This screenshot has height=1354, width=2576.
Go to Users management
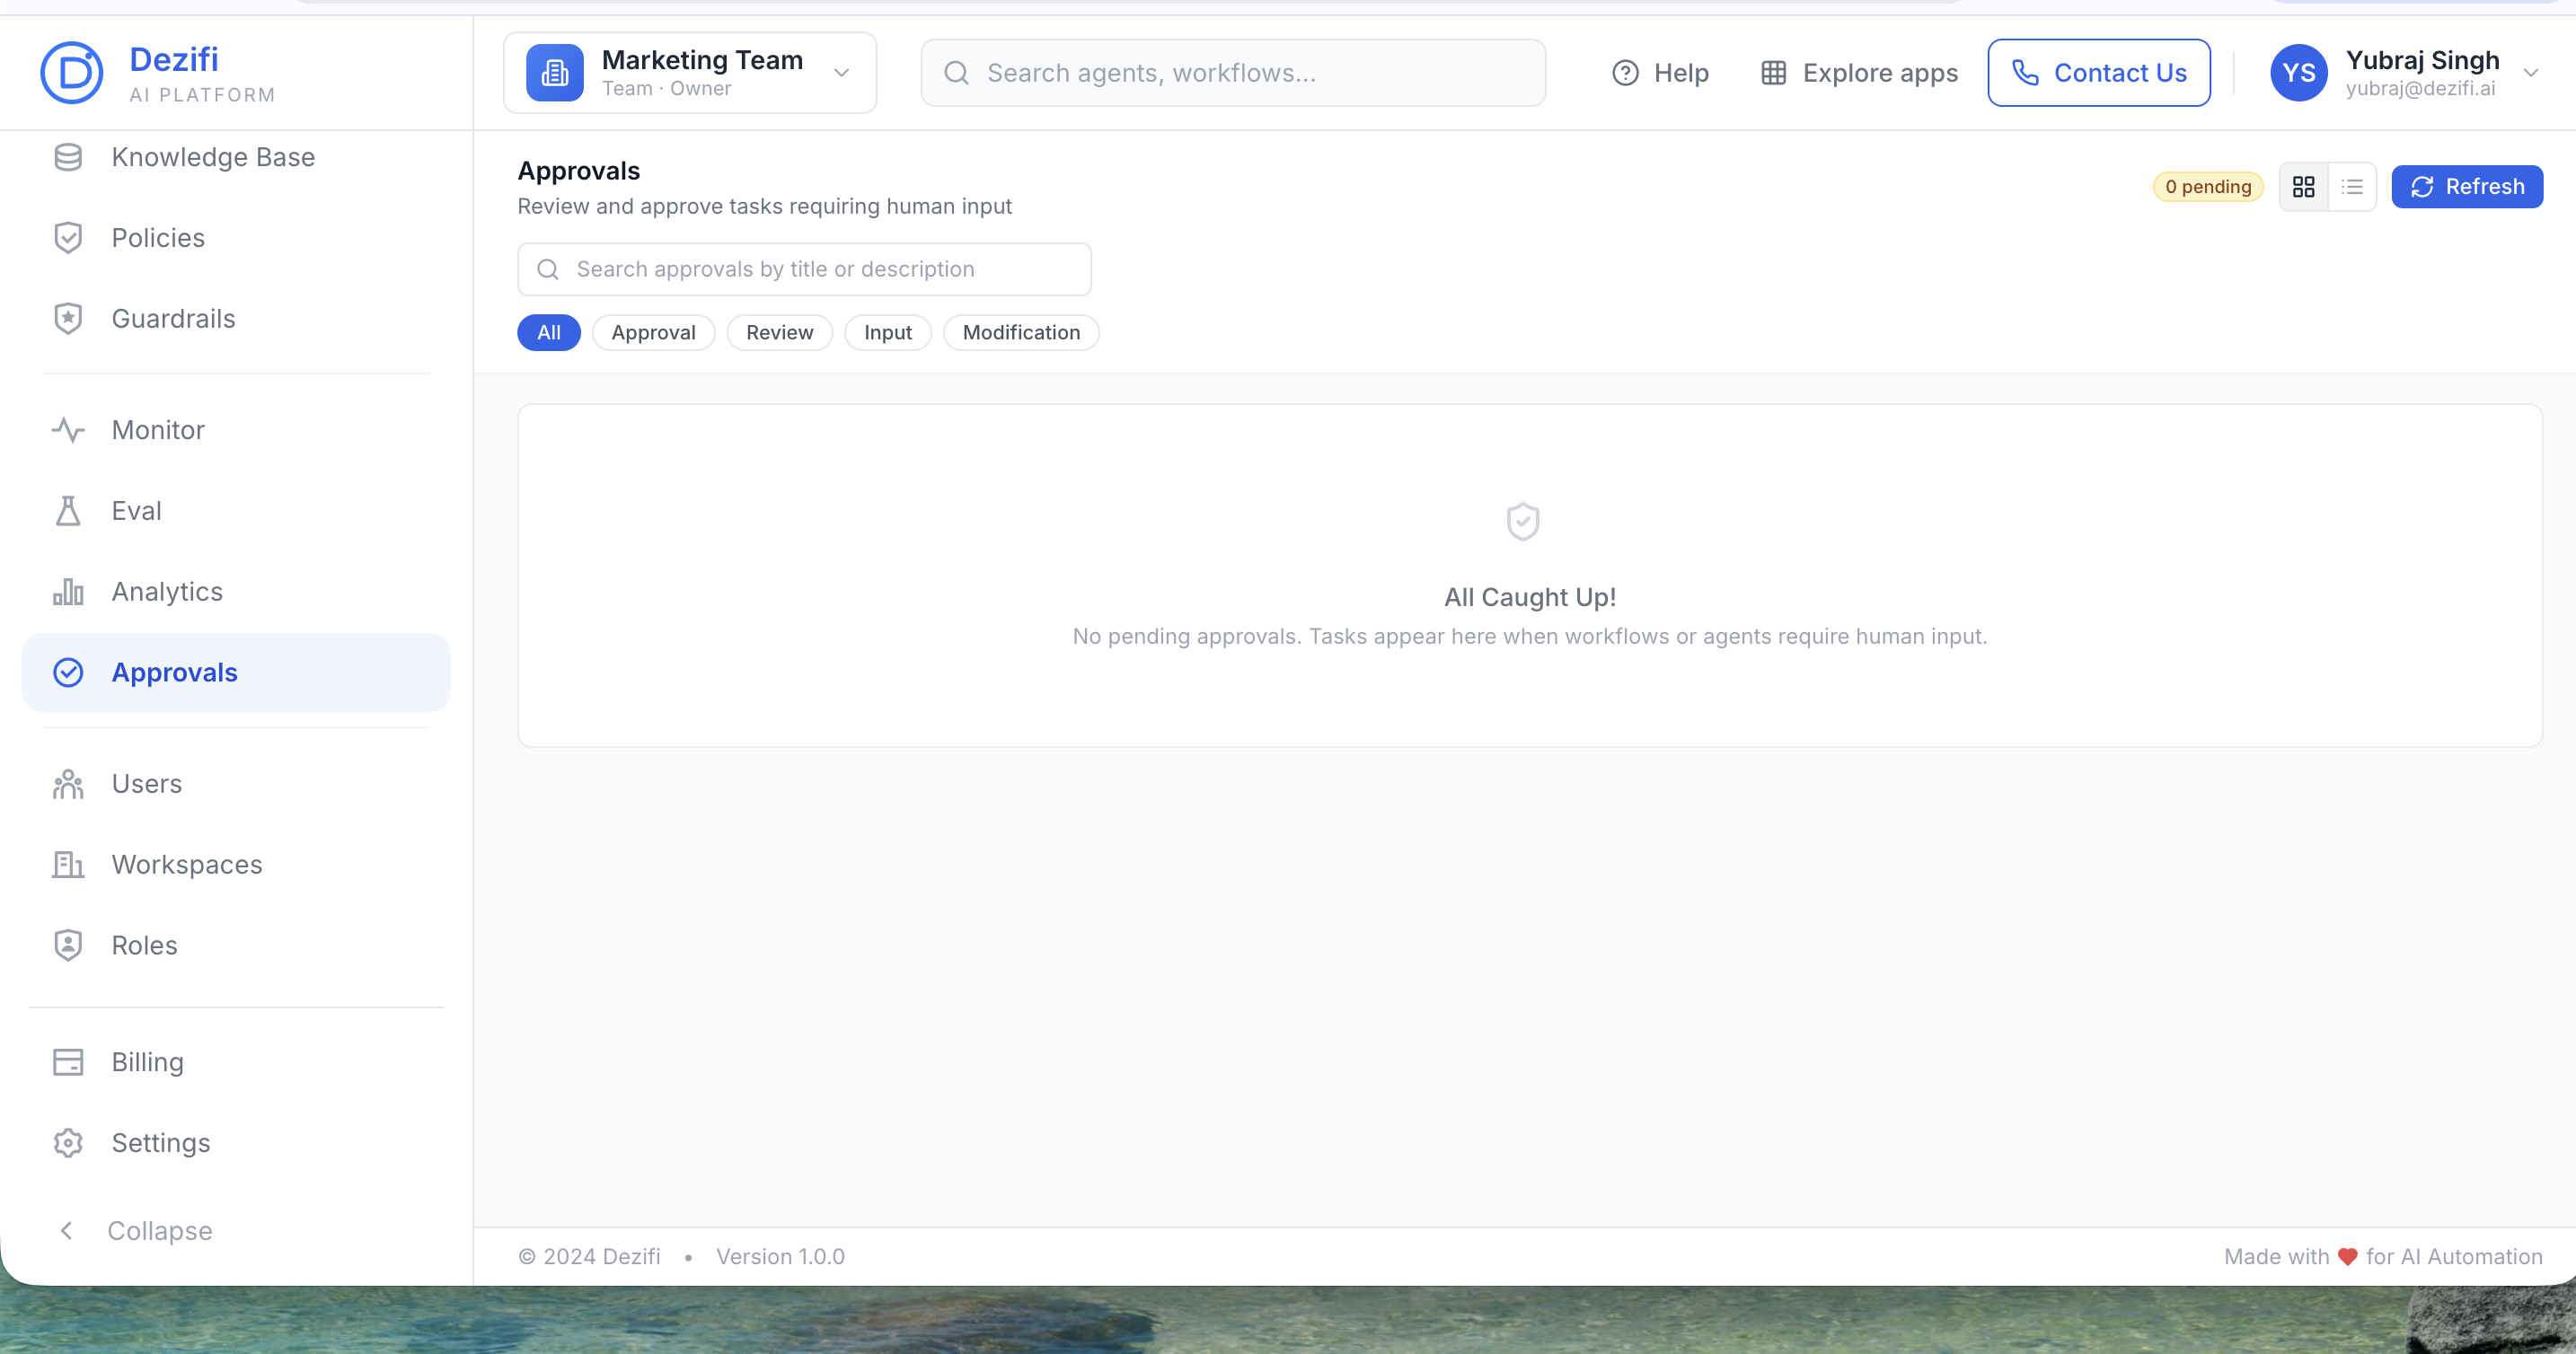(236, 784)
